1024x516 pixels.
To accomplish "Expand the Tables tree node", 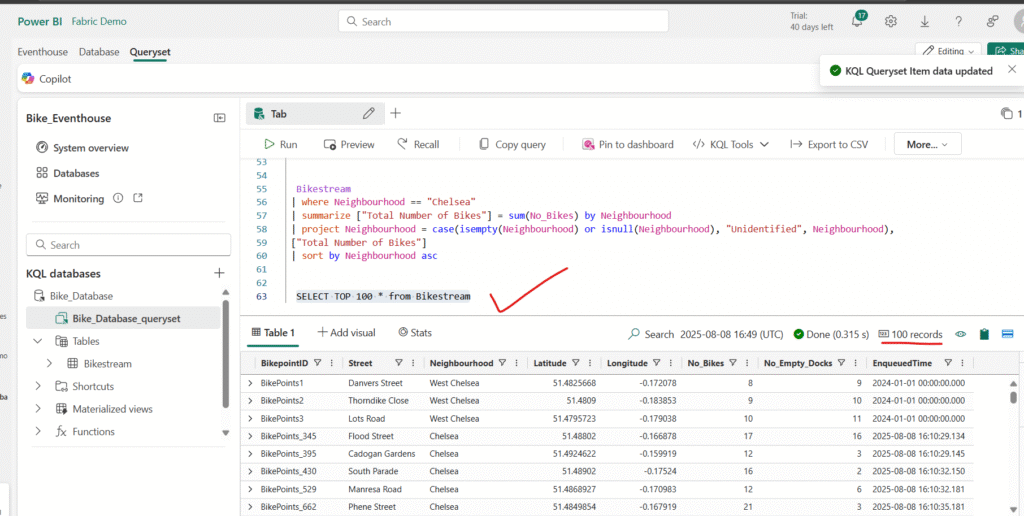I will 38,341.
